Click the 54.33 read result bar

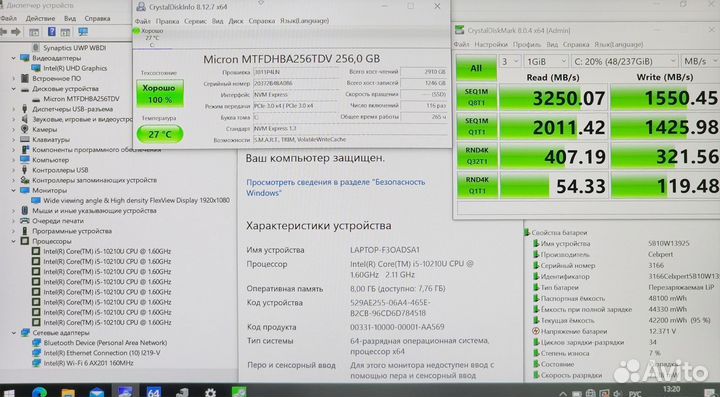point(553,185)
